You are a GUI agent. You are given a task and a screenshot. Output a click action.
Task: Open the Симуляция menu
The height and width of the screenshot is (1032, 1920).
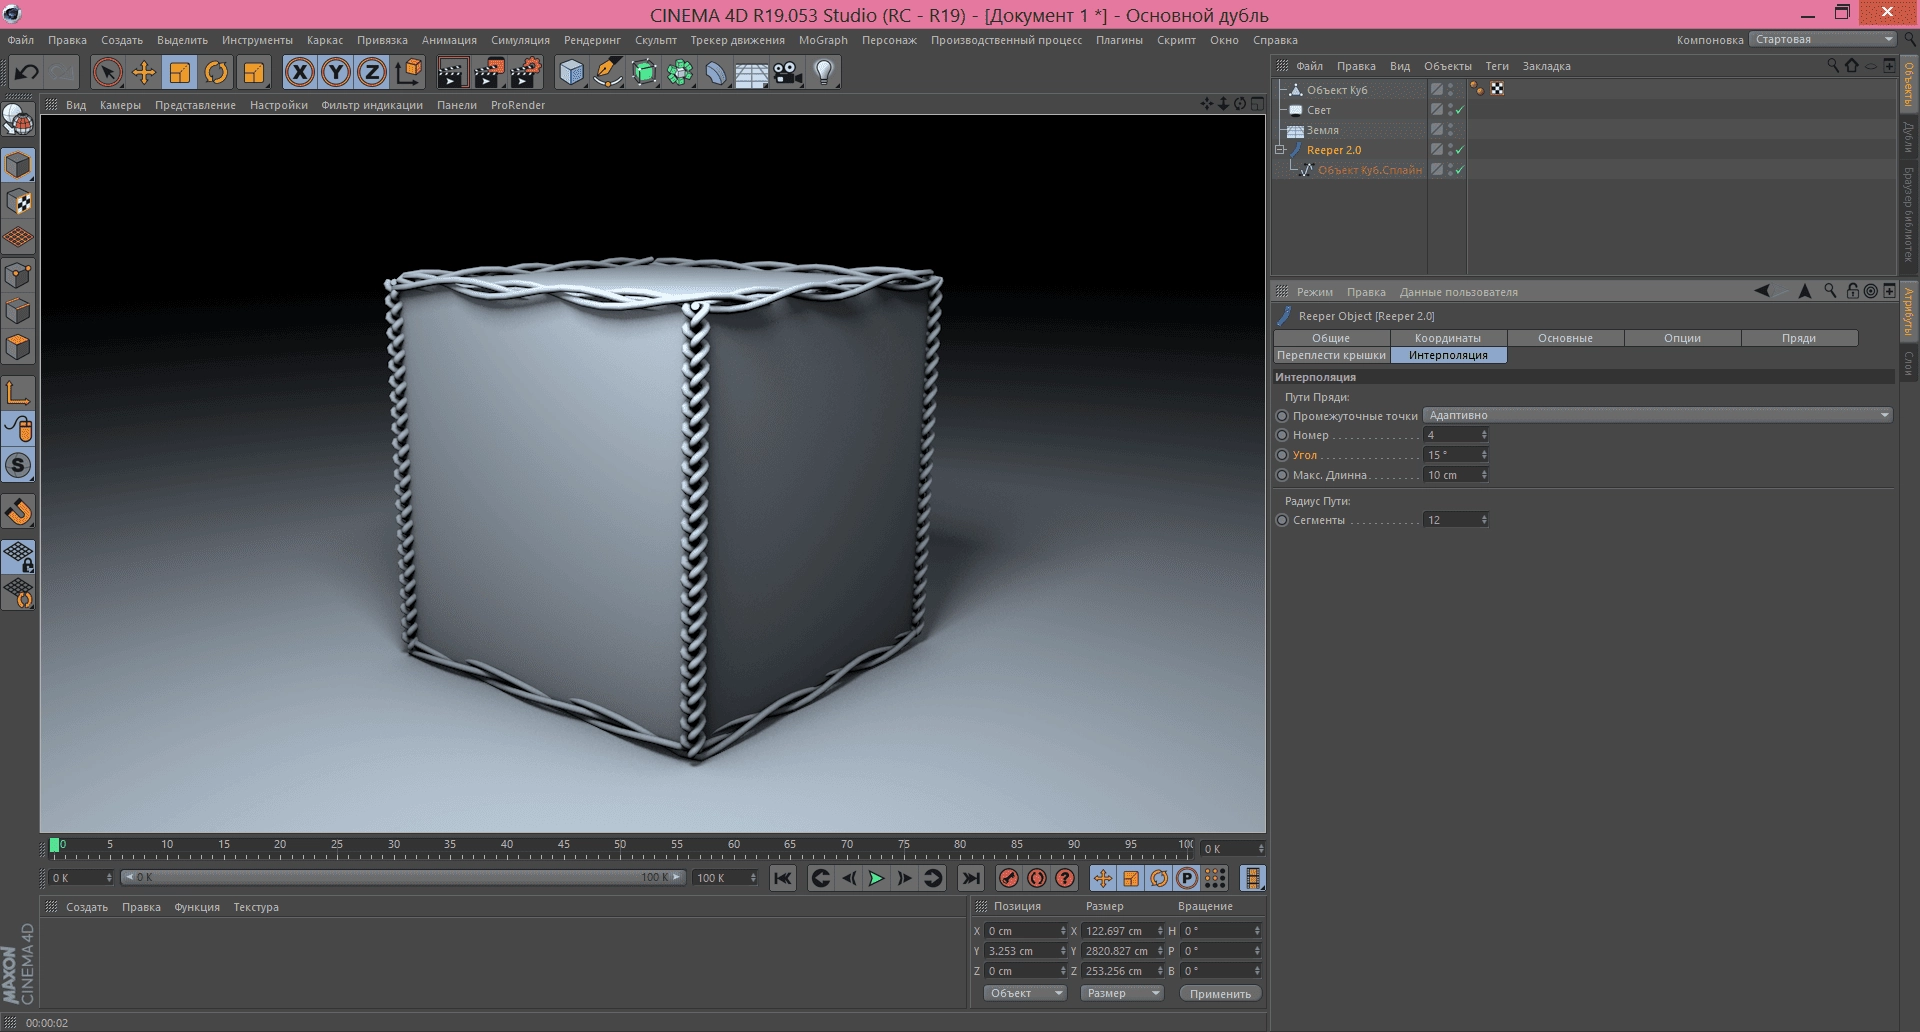pos(520,40)
